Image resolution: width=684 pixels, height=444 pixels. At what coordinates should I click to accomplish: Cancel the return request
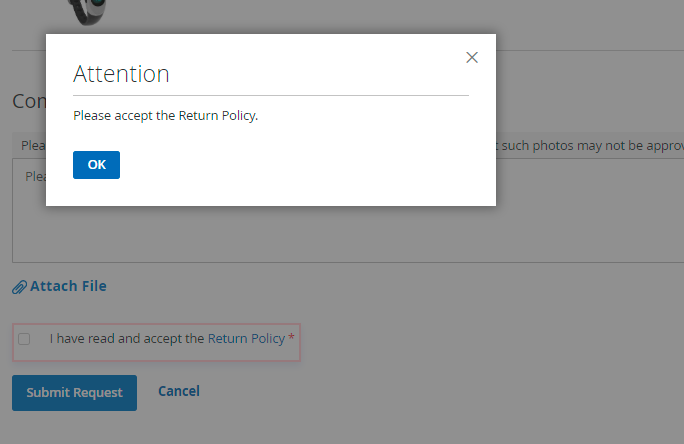179,391
